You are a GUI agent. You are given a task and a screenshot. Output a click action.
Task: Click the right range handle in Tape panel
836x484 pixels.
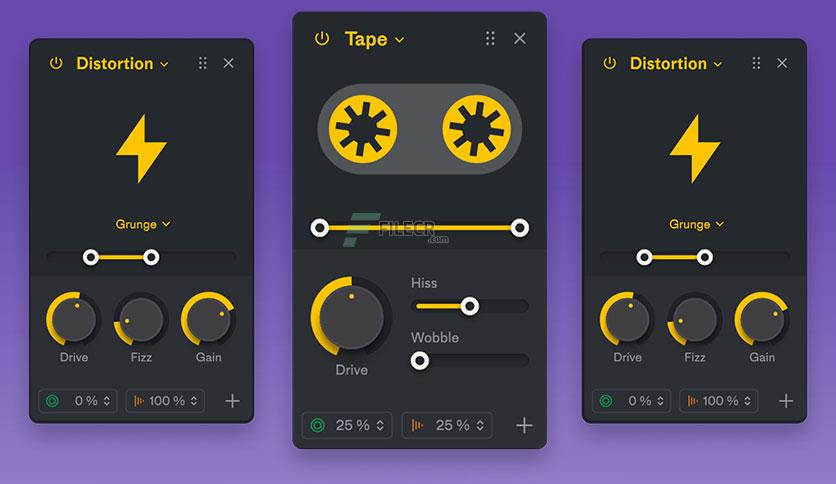(x=520, y=228)
